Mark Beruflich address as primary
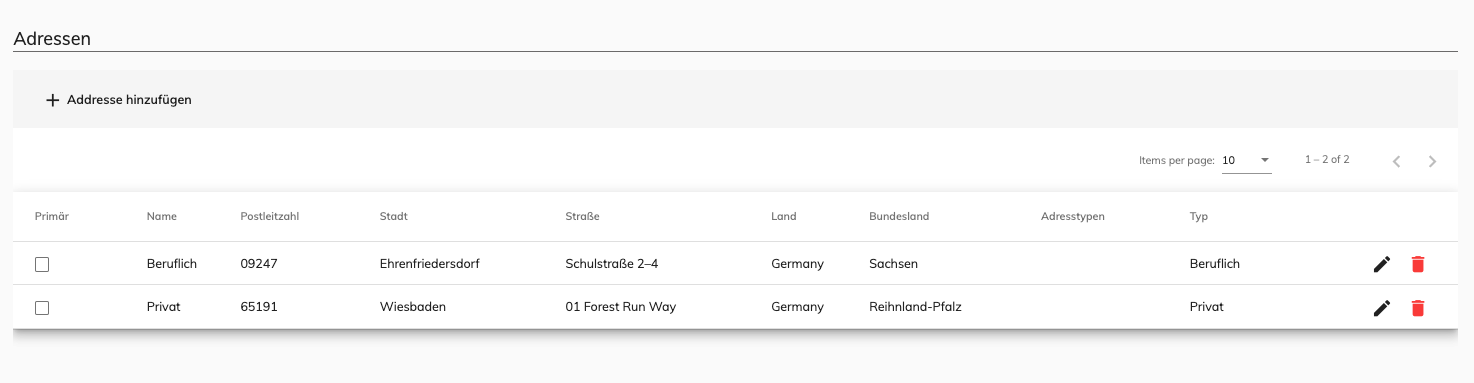The image size is (1474, 383). (42, 264)
